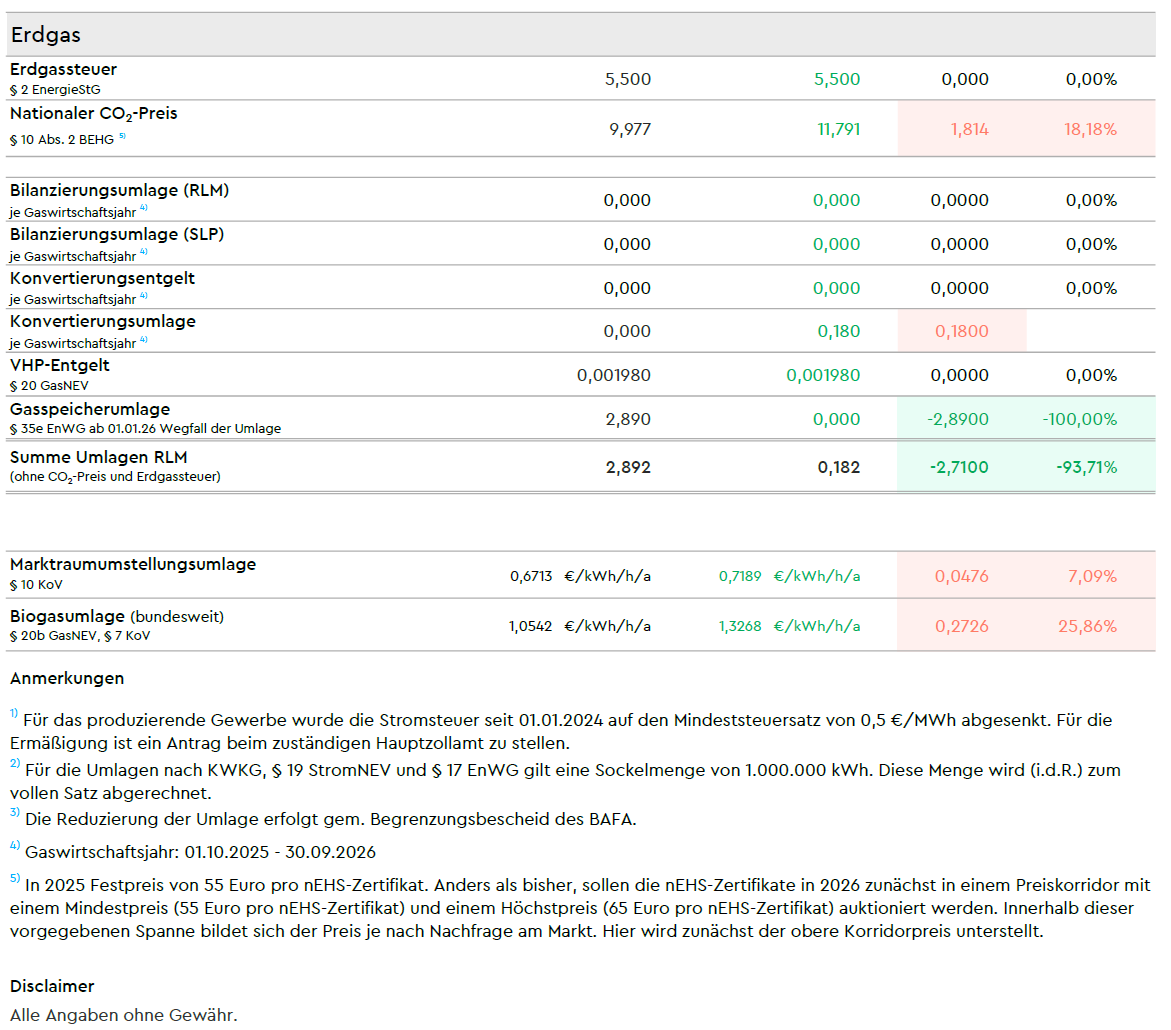Click the Erdgas section header
Image resolution: width=1171 pixels, height=1030 pixels.
(46, 35)
